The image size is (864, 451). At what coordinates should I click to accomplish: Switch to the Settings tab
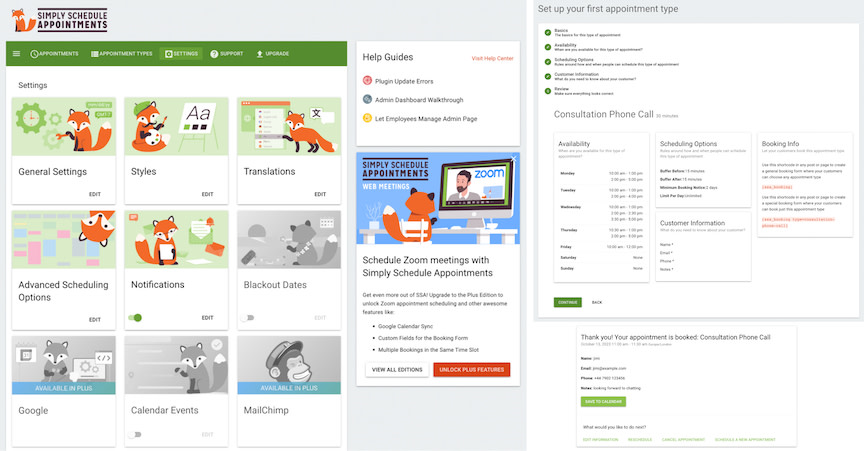coord(181,53)
